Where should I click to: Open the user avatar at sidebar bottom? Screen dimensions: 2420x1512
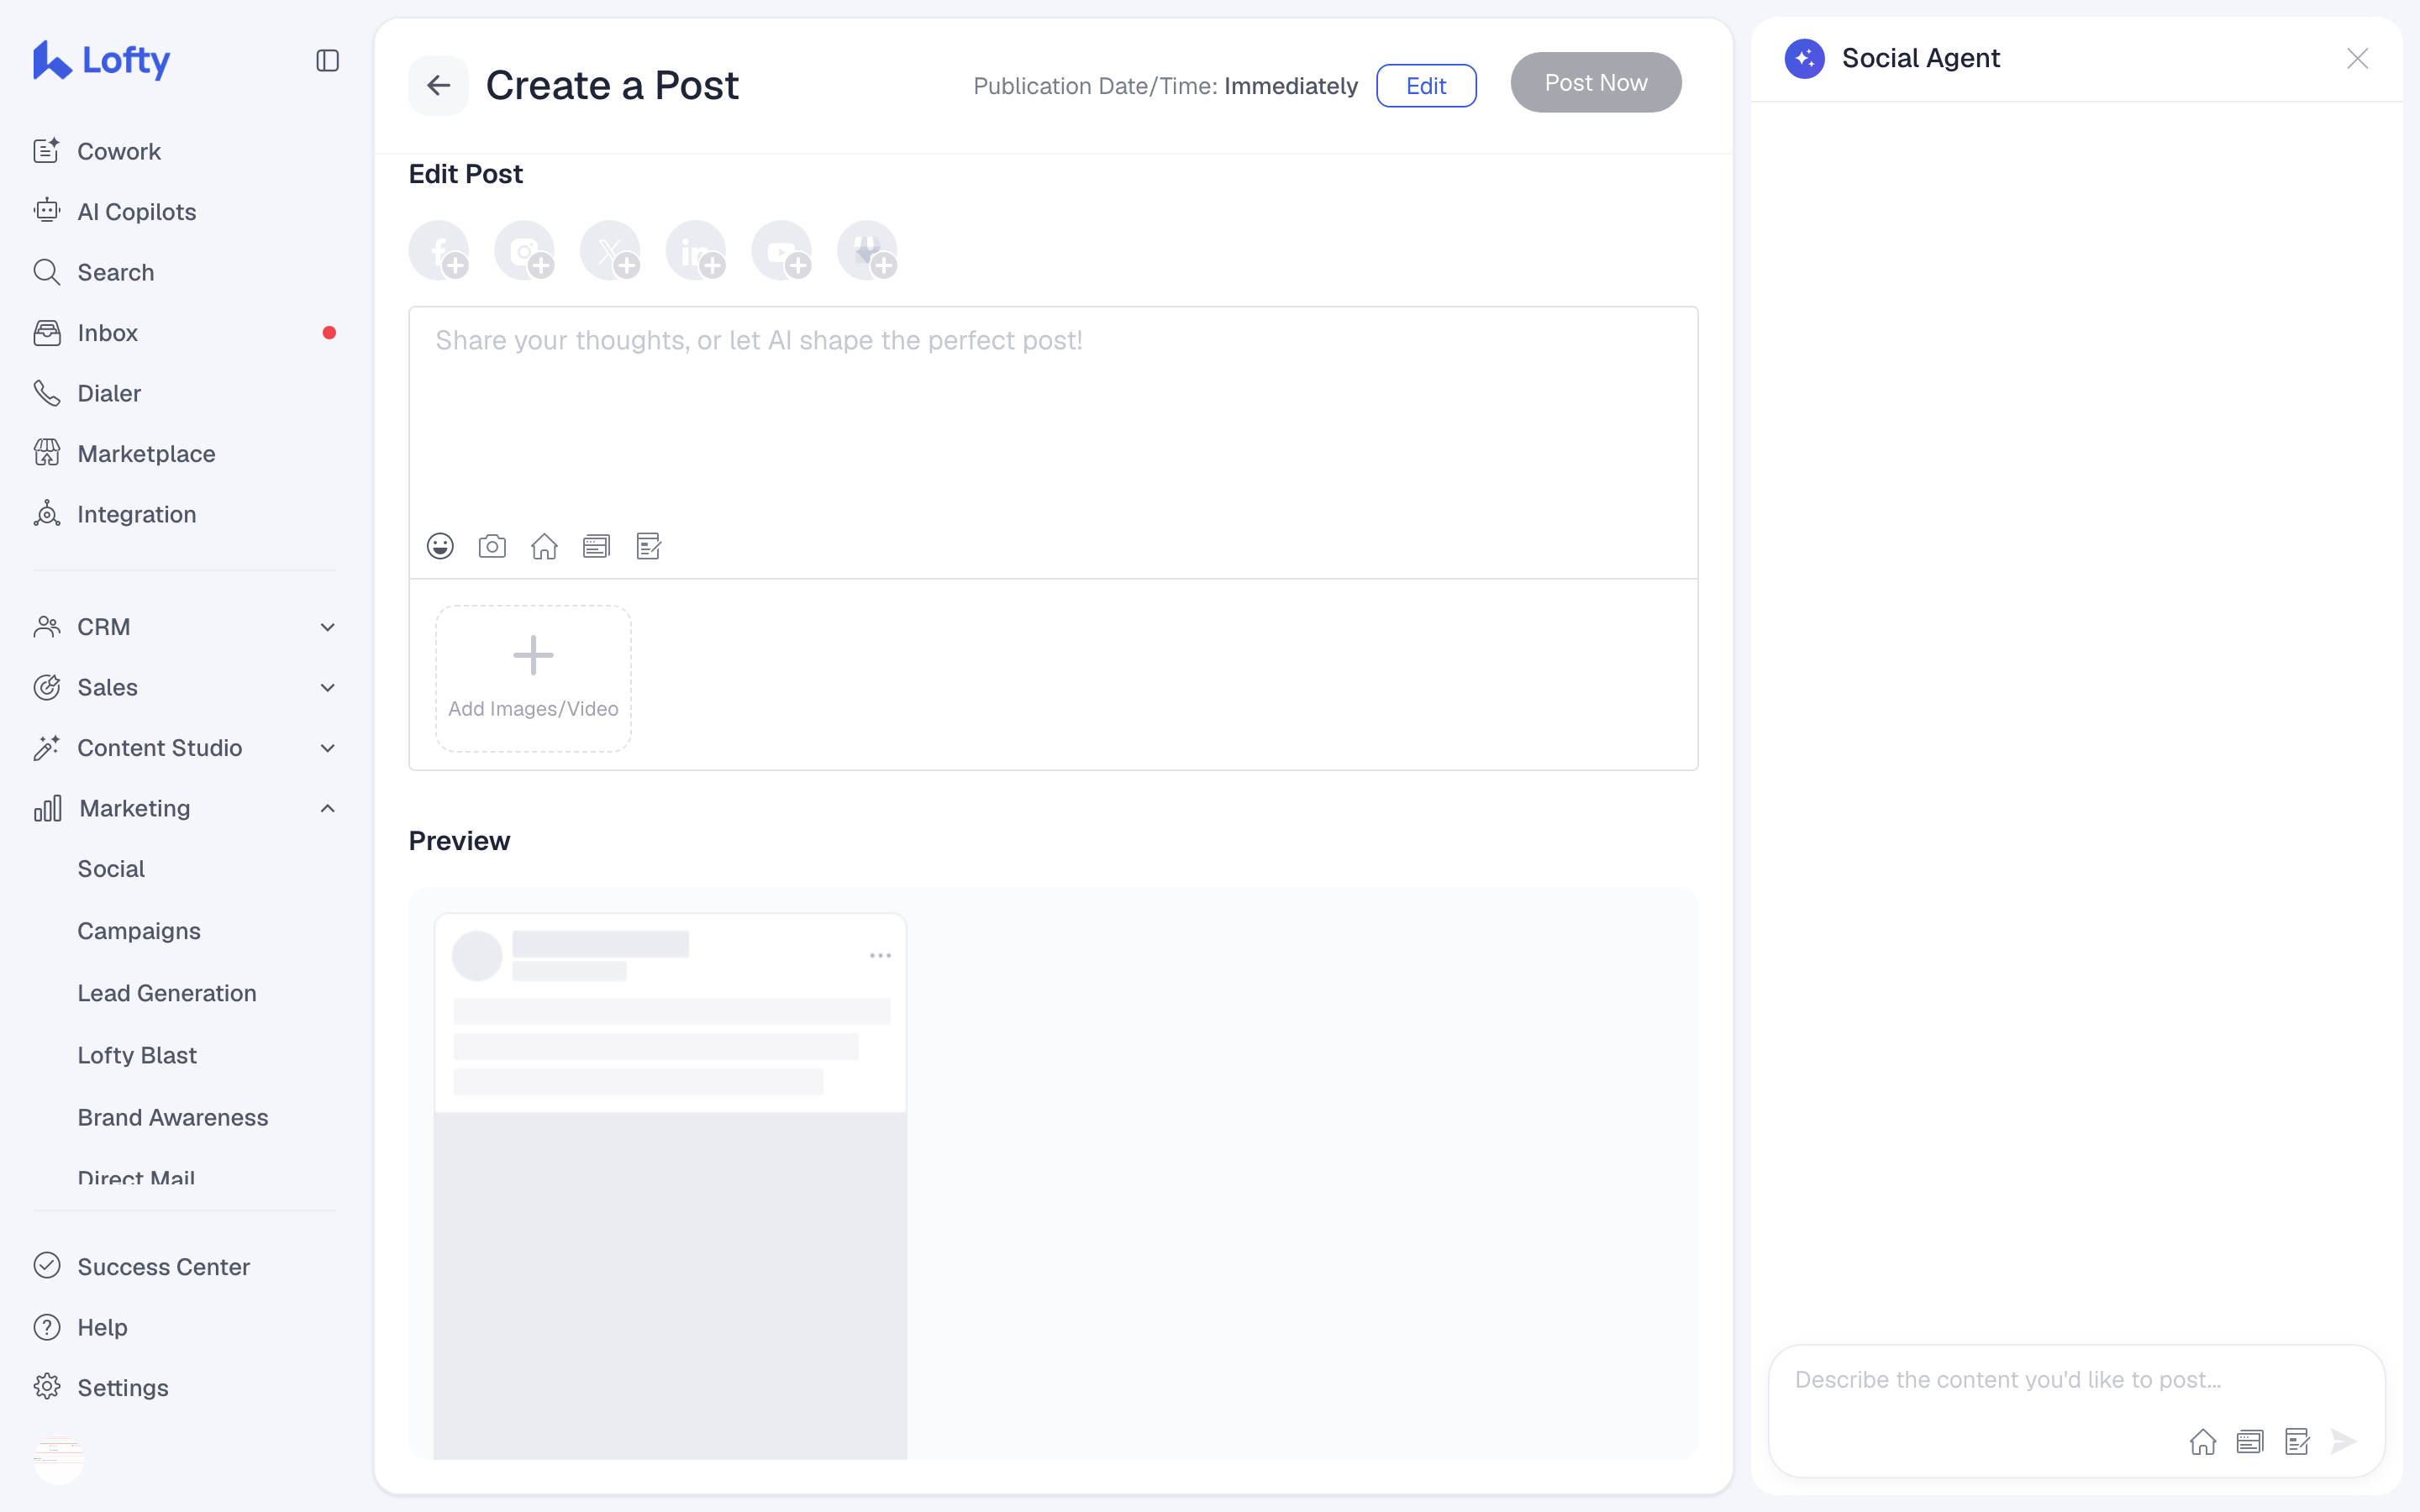point(59,1458)
